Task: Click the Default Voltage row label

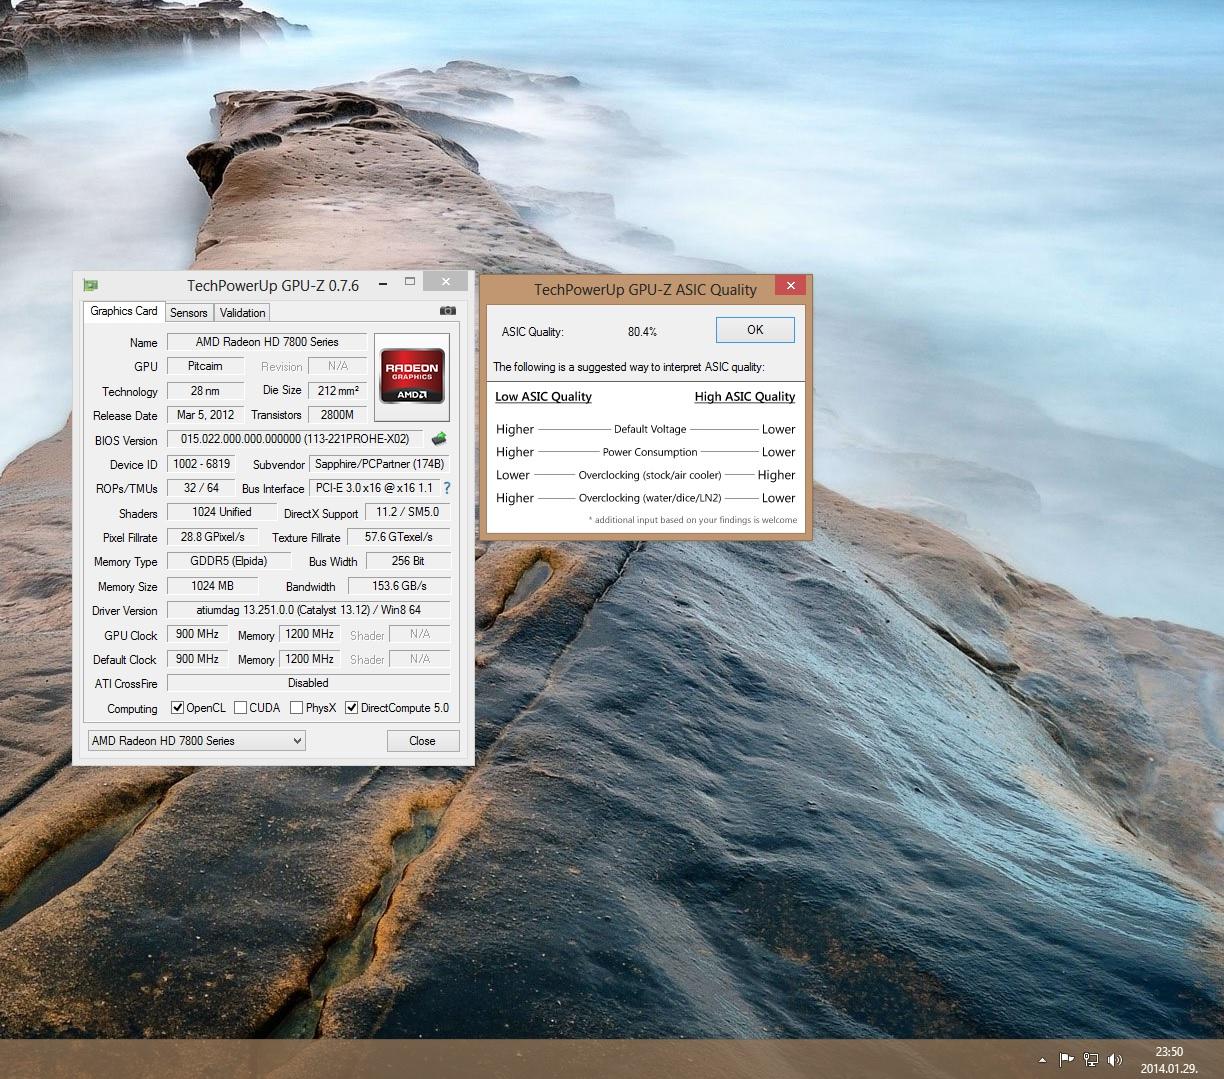Action: click(650, 429)
